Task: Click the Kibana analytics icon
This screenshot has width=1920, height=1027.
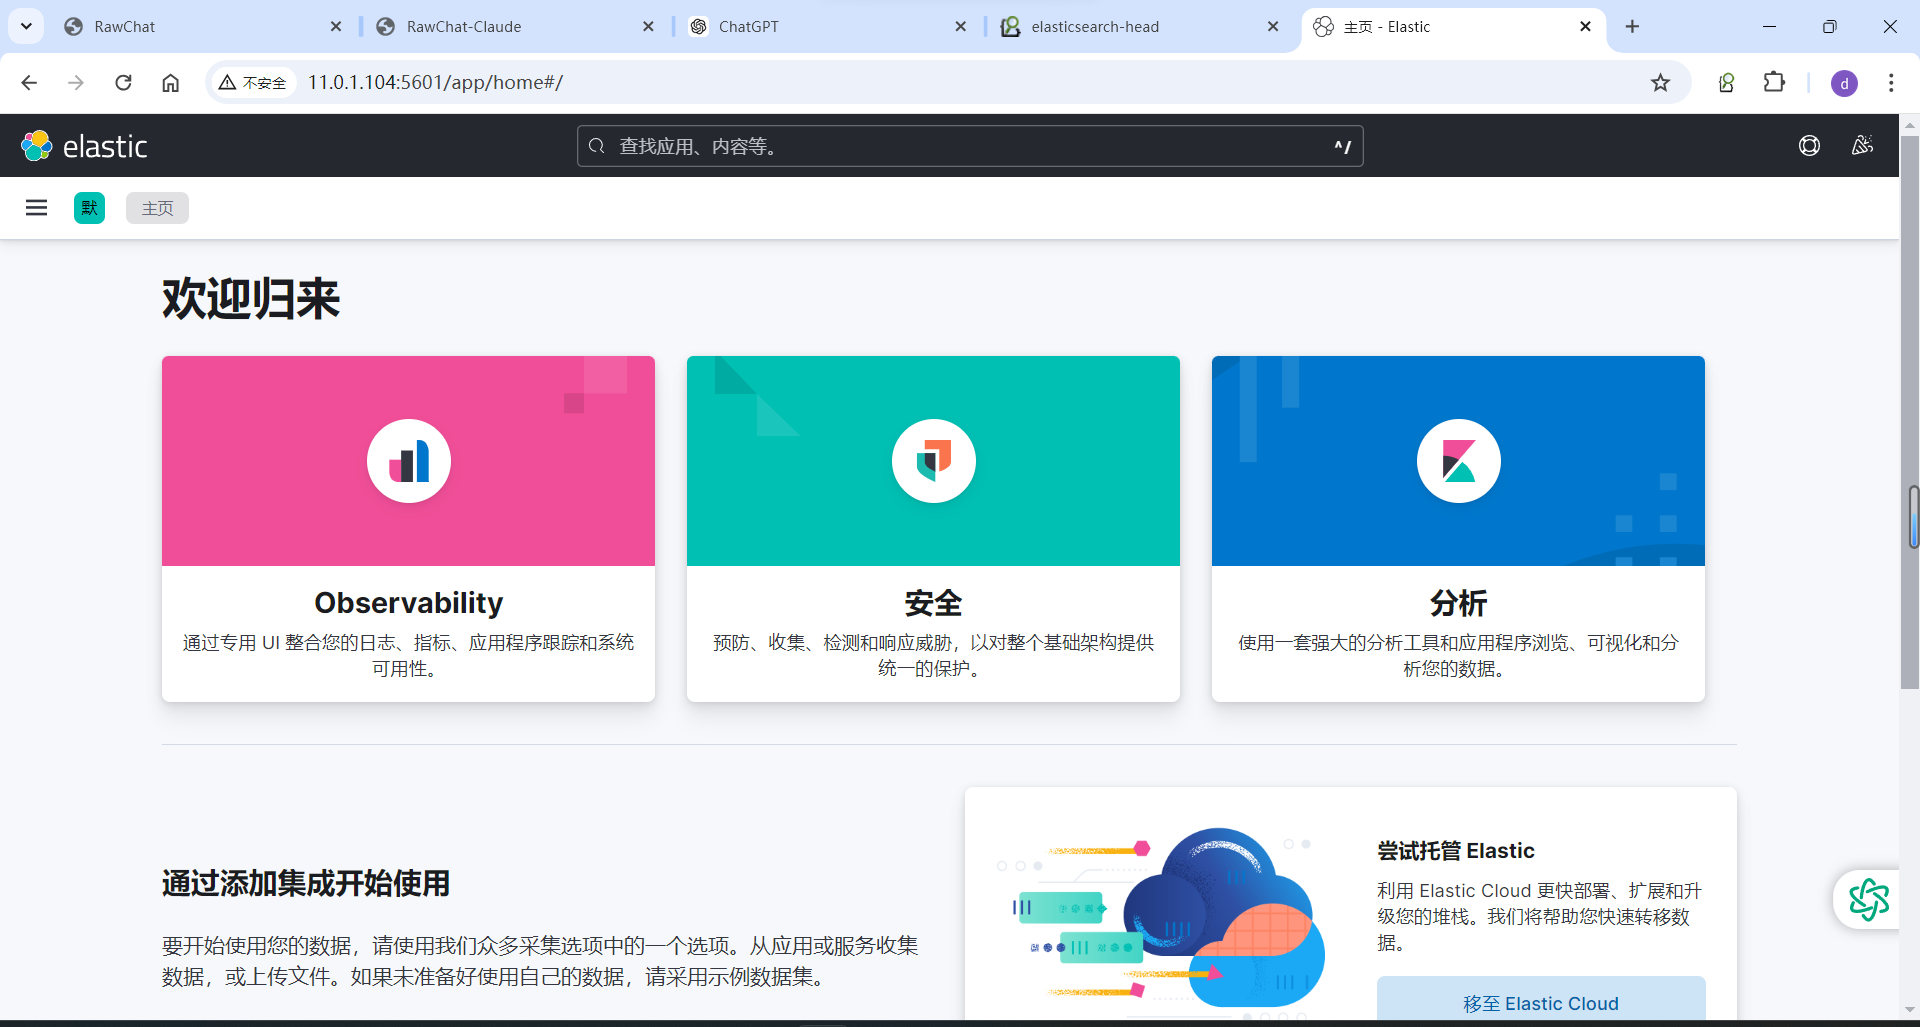Action: (x=1459, y=461)
